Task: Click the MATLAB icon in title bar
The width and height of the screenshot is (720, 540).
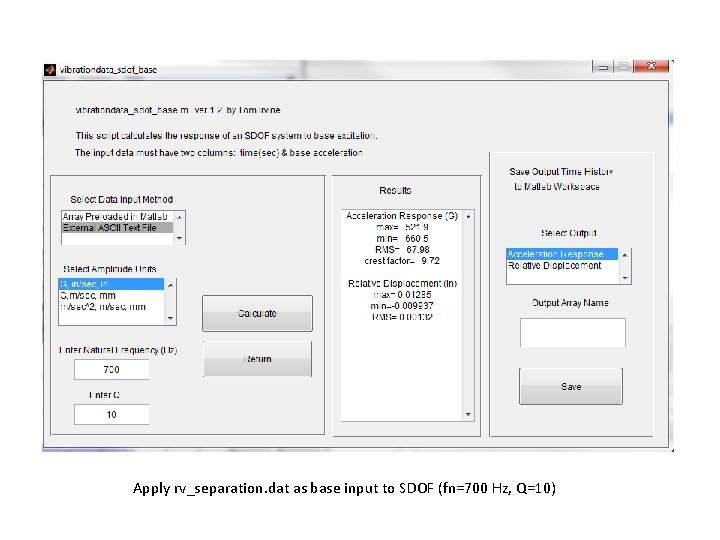Action: [x=50, y=70]
